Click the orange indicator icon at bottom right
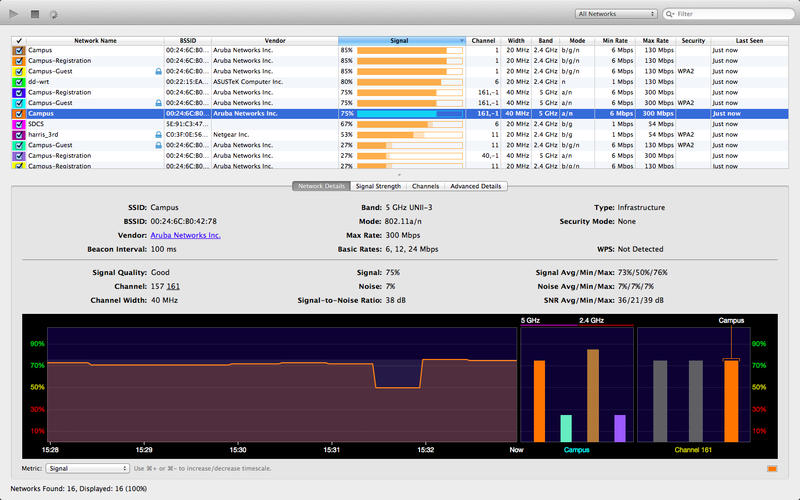The height and width of the screenshot is (500, 800). coord(771,468)
